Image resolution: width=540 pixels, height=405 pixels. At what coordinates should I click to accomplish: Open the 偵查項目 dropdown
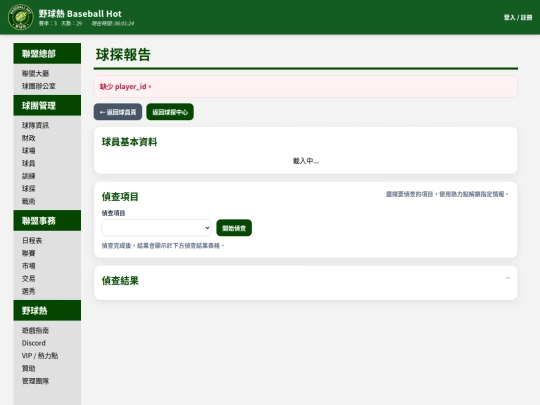pos(156,228)
